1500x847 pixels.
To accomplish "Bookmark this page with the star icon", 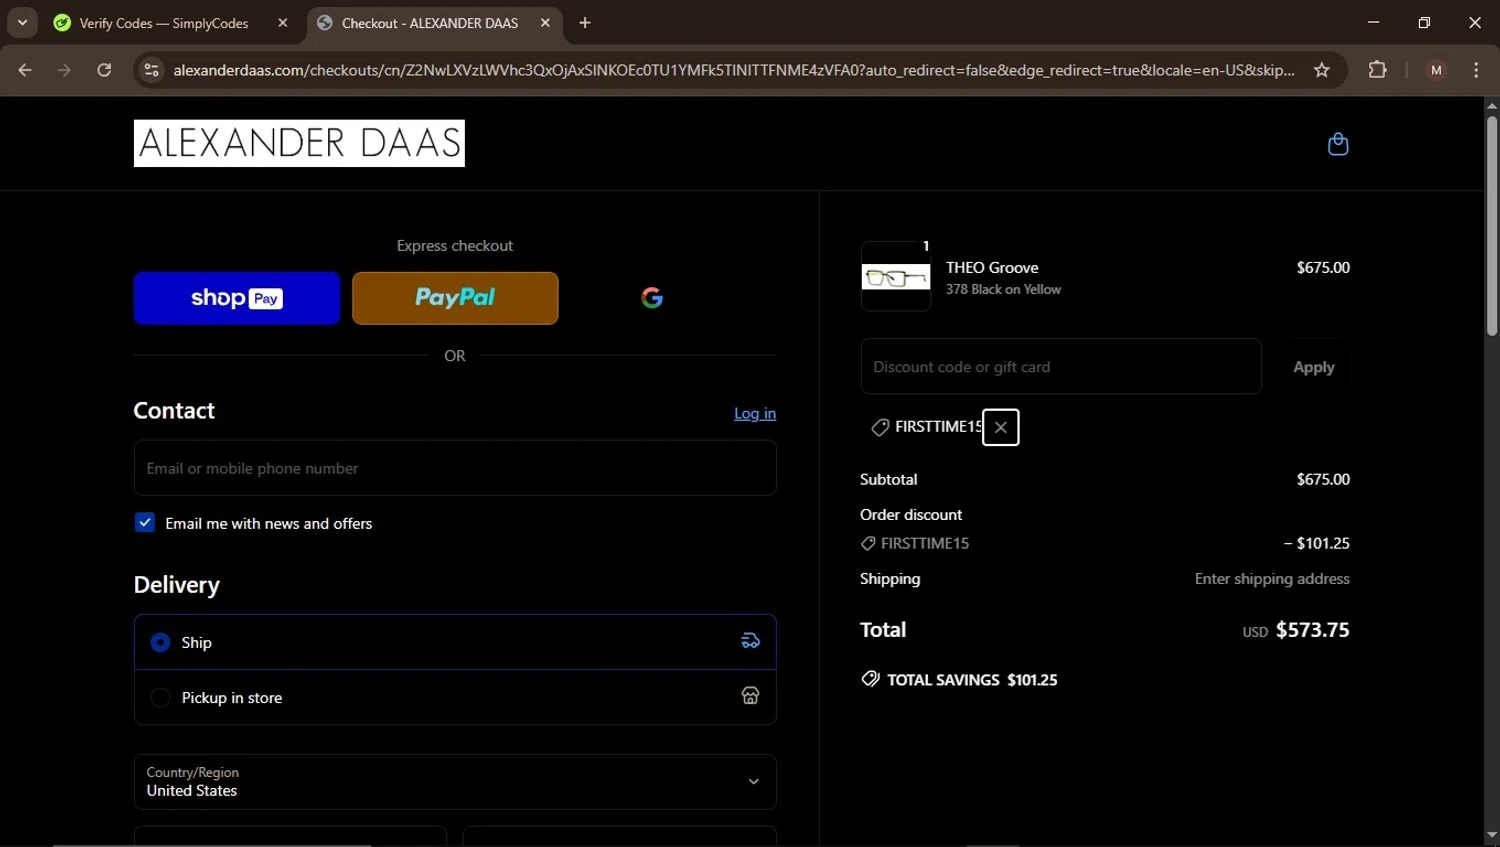I will [1322, 70].
